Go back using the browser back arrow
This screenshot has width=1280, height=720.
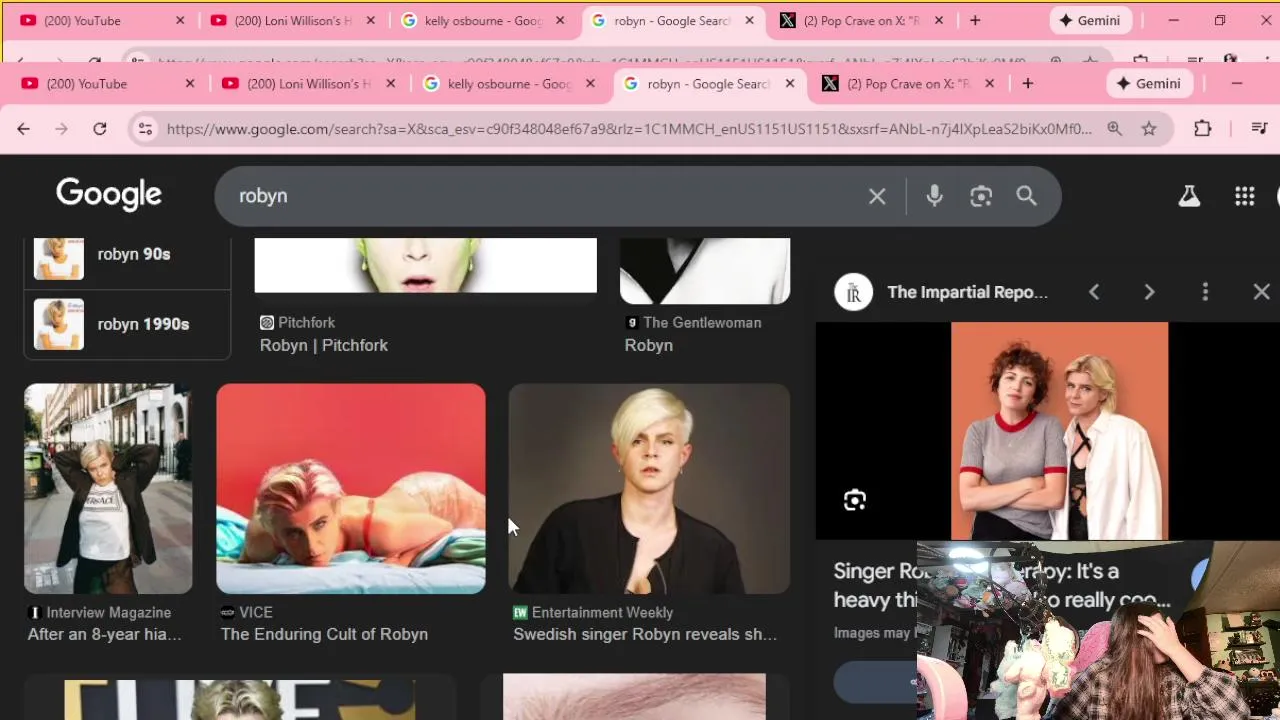(23, 128)
